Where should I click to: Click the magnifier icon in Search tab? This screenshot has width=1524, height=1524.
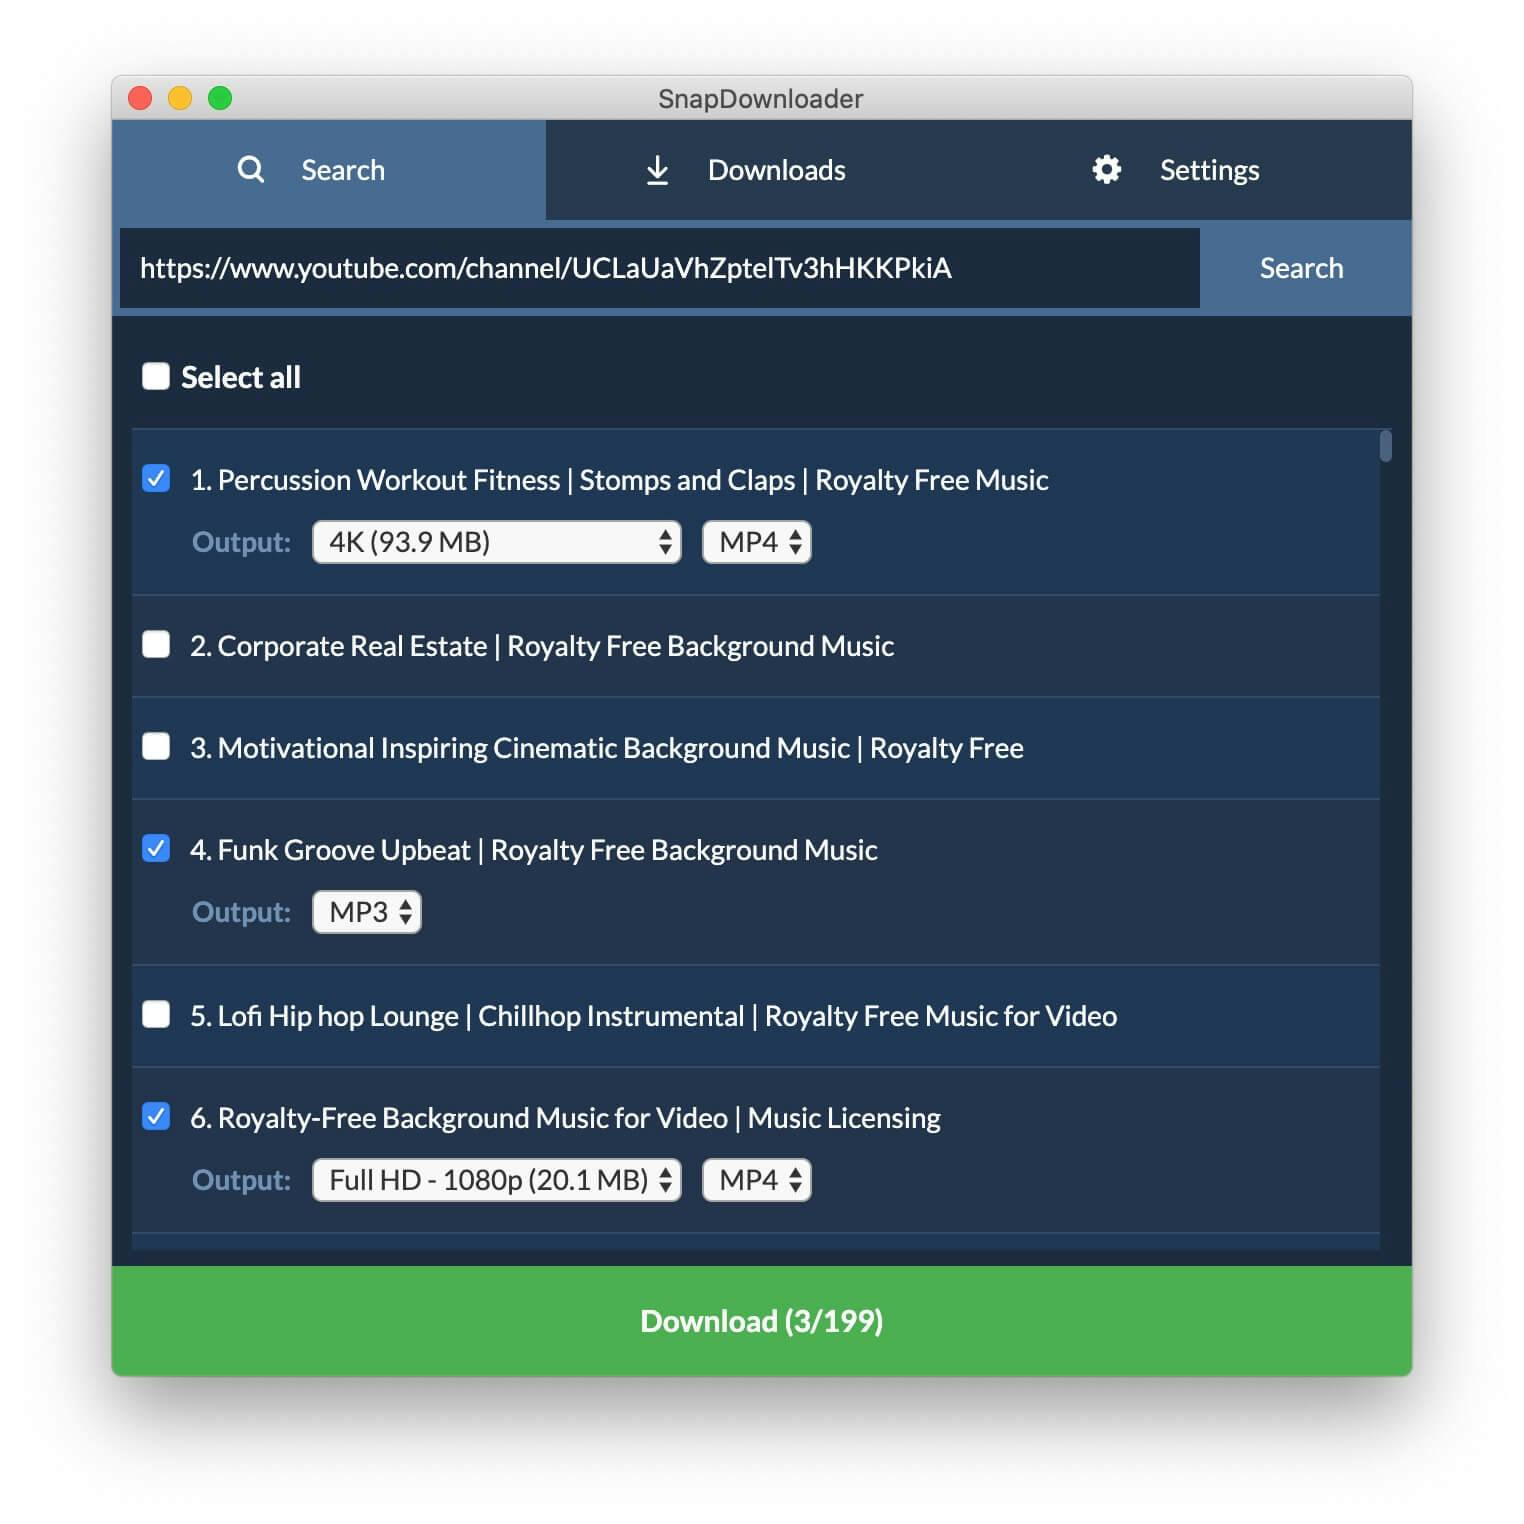click(251, 169)
